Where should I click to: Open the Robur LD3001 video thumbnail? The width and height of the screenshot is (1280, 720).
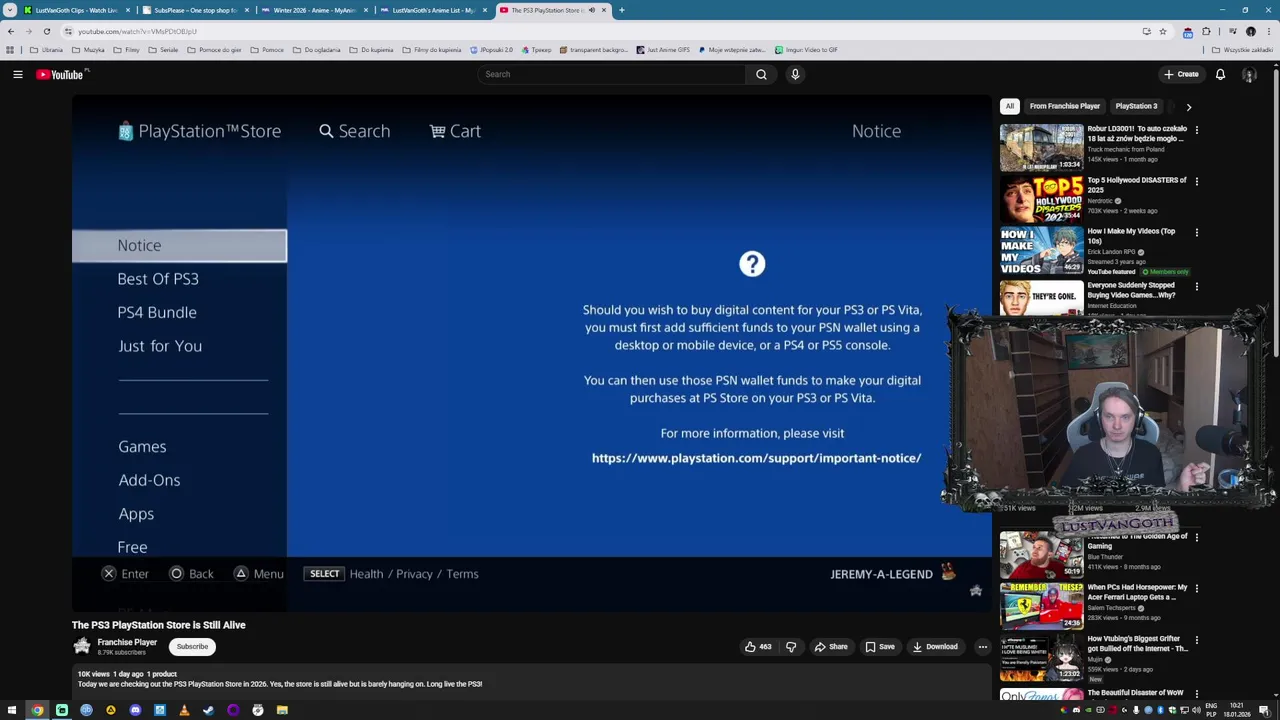(1041, 148)
